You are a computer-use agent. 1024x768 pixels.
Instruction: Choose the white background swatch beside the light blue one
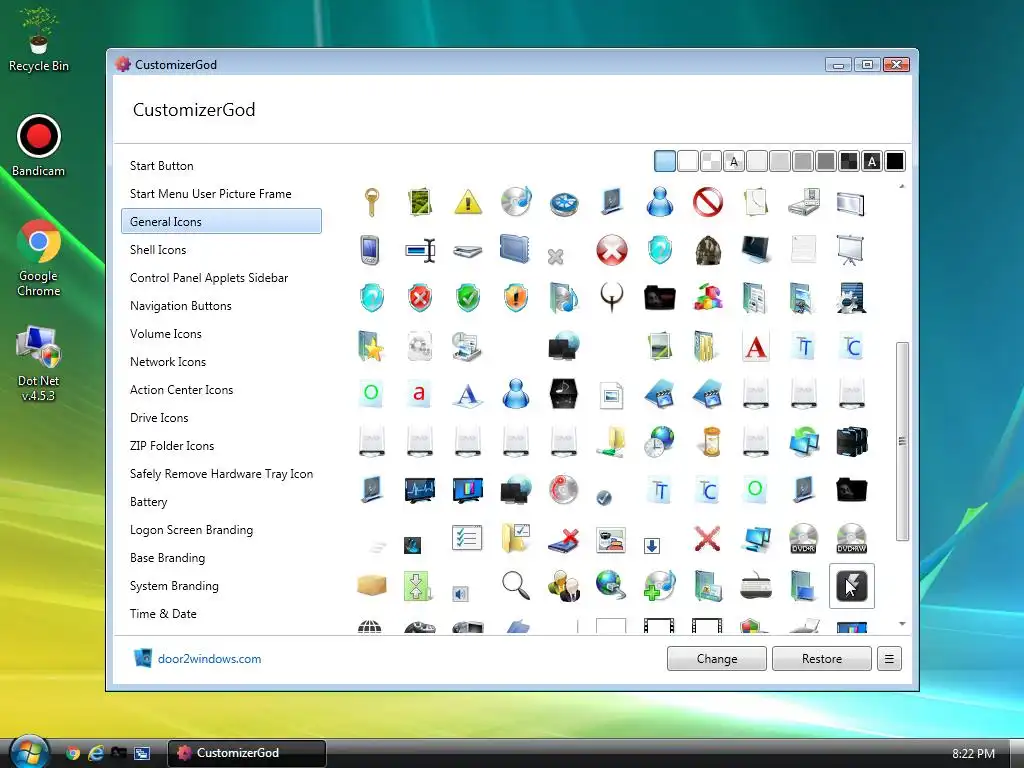[688, 161]
